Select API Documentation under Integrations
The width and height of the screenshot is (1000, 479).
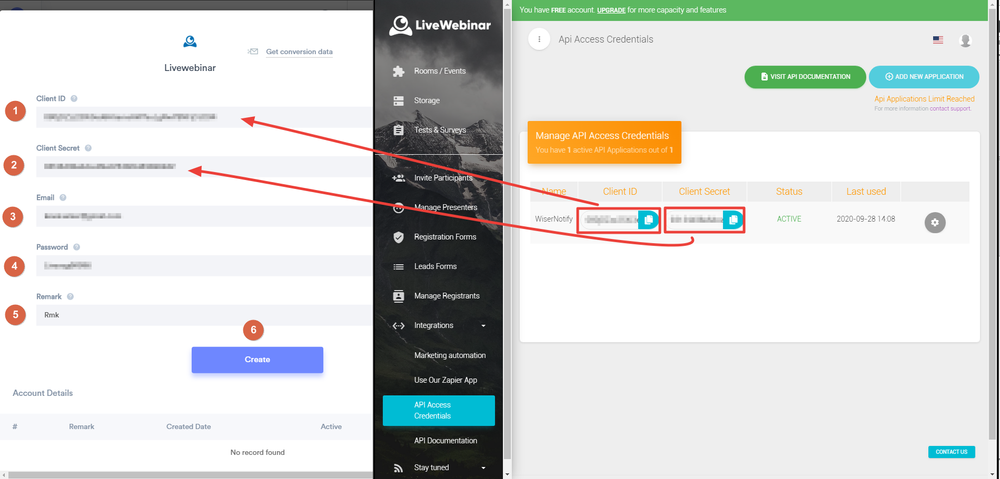445,441
